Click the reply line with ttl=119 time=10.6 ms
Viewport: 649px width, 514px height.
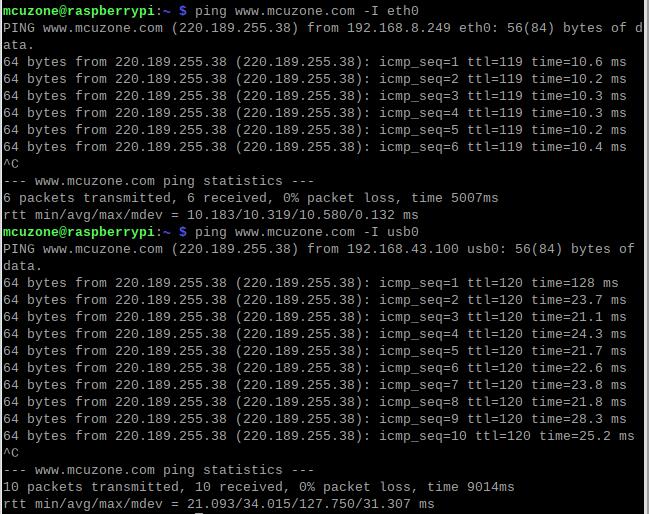pos(315,62)
